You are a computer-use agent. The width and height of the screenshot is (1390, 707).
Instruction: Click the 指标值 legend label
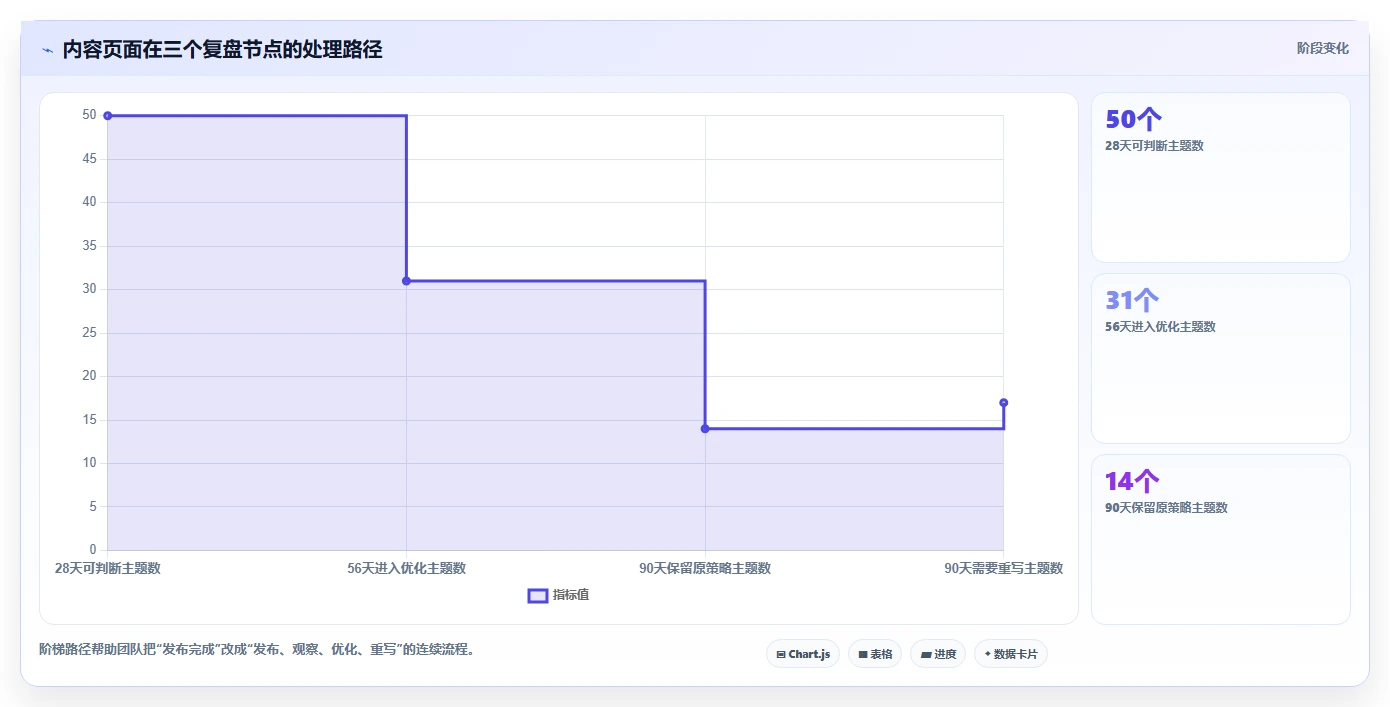click(571, 595)
